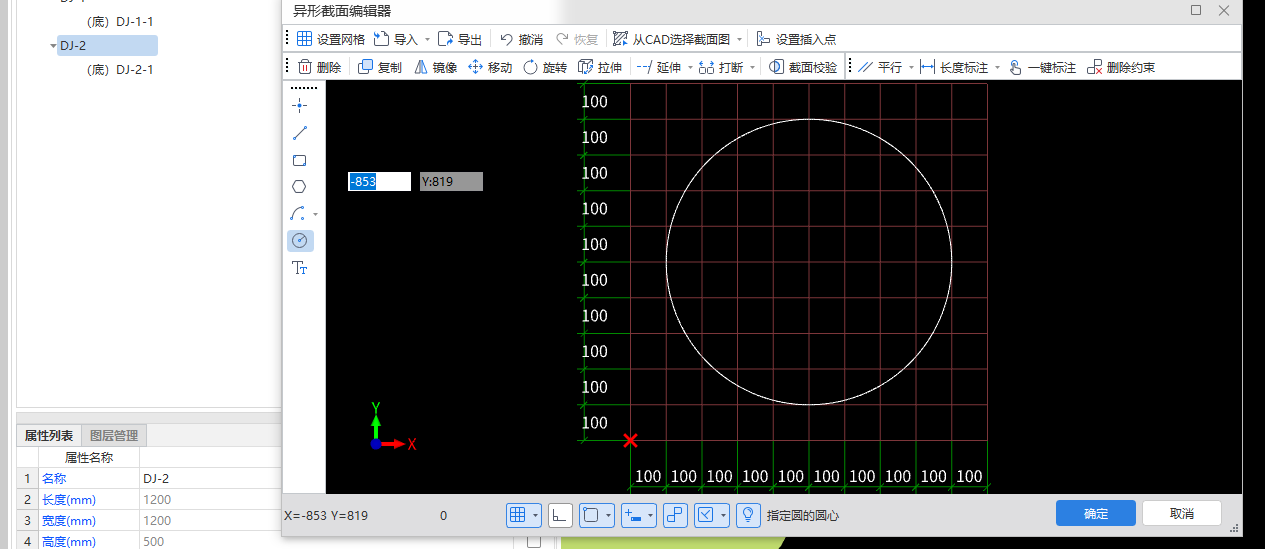The width and height of the screenshot is (1265, 549).
Task: Run 截面校验 section check
Action: (803, 67)
